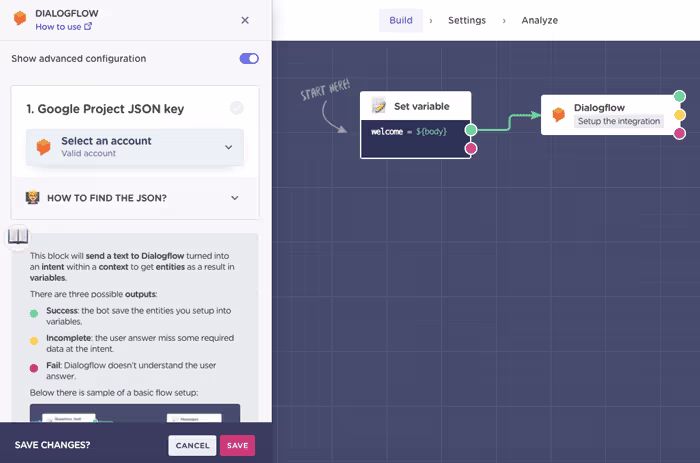
Task: Click the Valid account status text
Action: [88, 153]
